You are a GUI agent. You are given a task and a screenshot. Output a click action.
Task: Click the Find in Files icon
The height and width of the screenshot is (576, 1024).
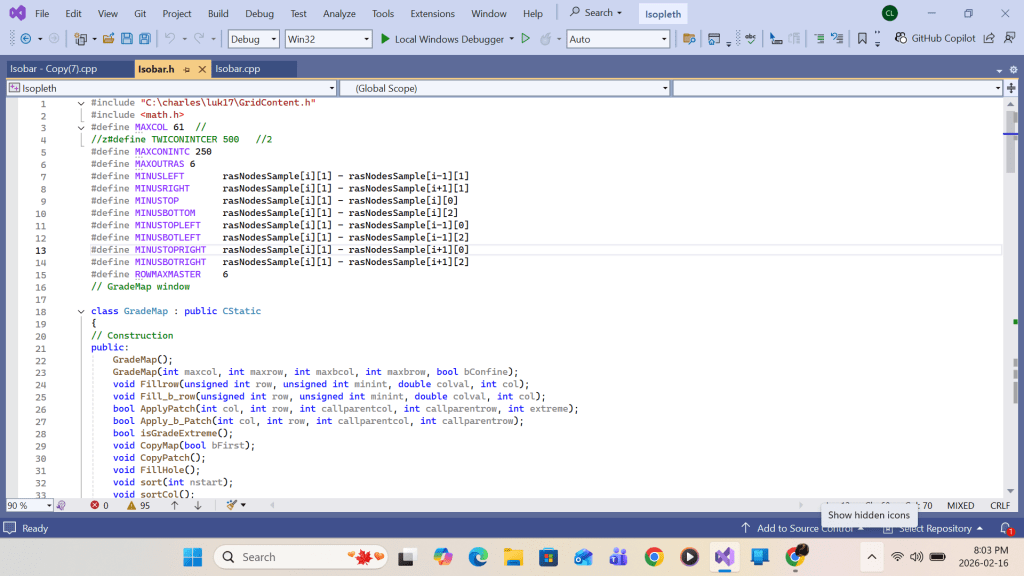click(688, 39)
